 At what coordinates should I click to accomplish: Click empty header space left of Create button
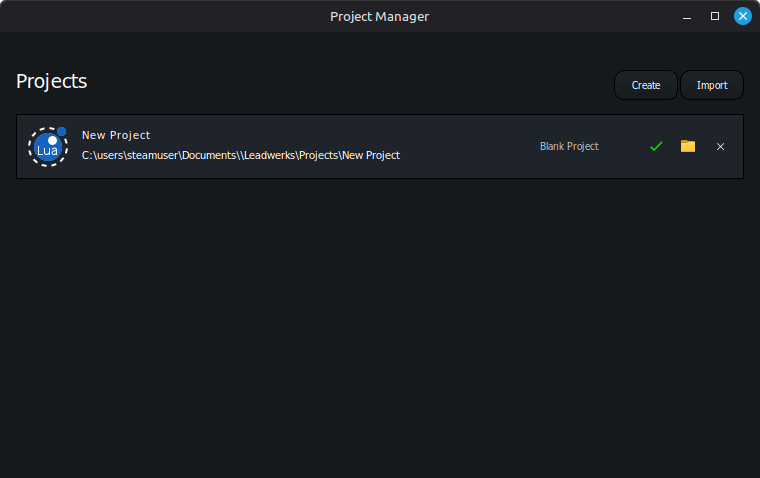coord(350,85)
